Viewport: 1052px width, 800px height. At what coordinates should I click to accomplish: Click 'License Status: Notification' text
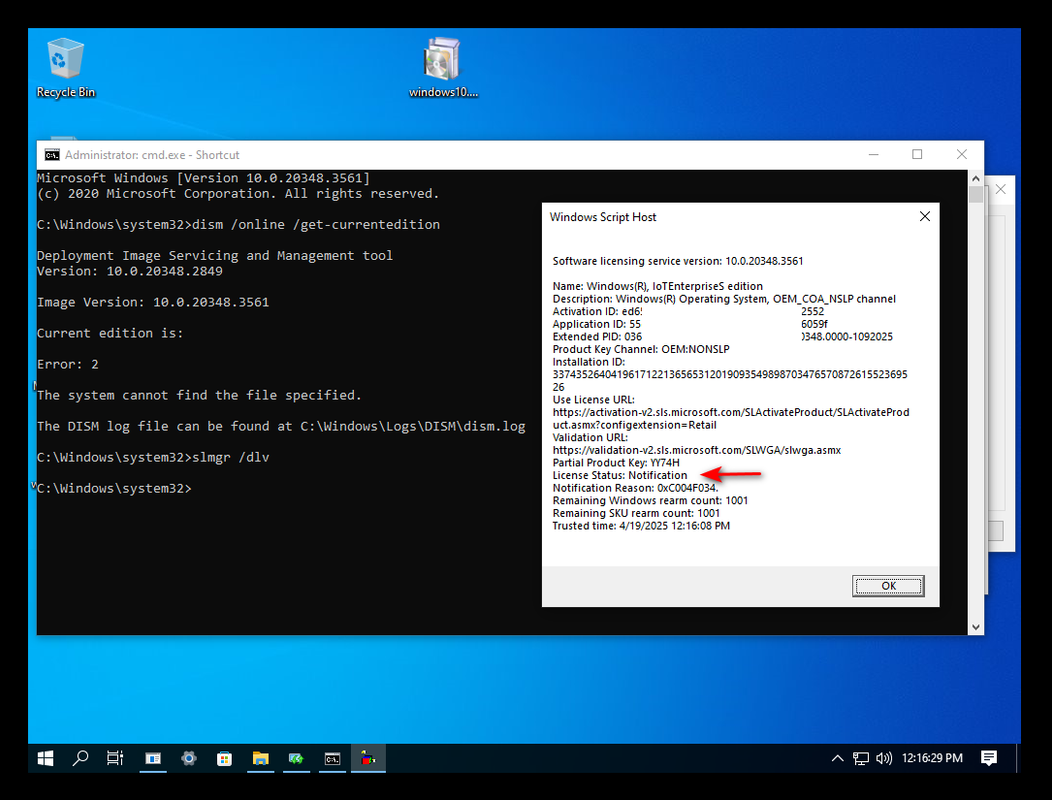[x=620, y=475]
